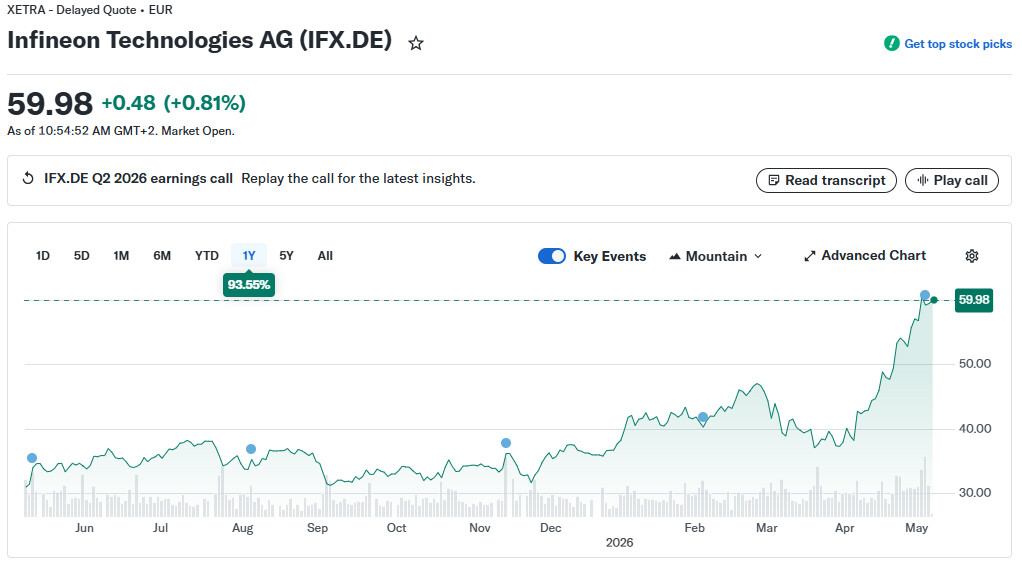The image size is (1022, 562).
Task: Click the green top stock picks icon
Action: (x=891, y=44)
